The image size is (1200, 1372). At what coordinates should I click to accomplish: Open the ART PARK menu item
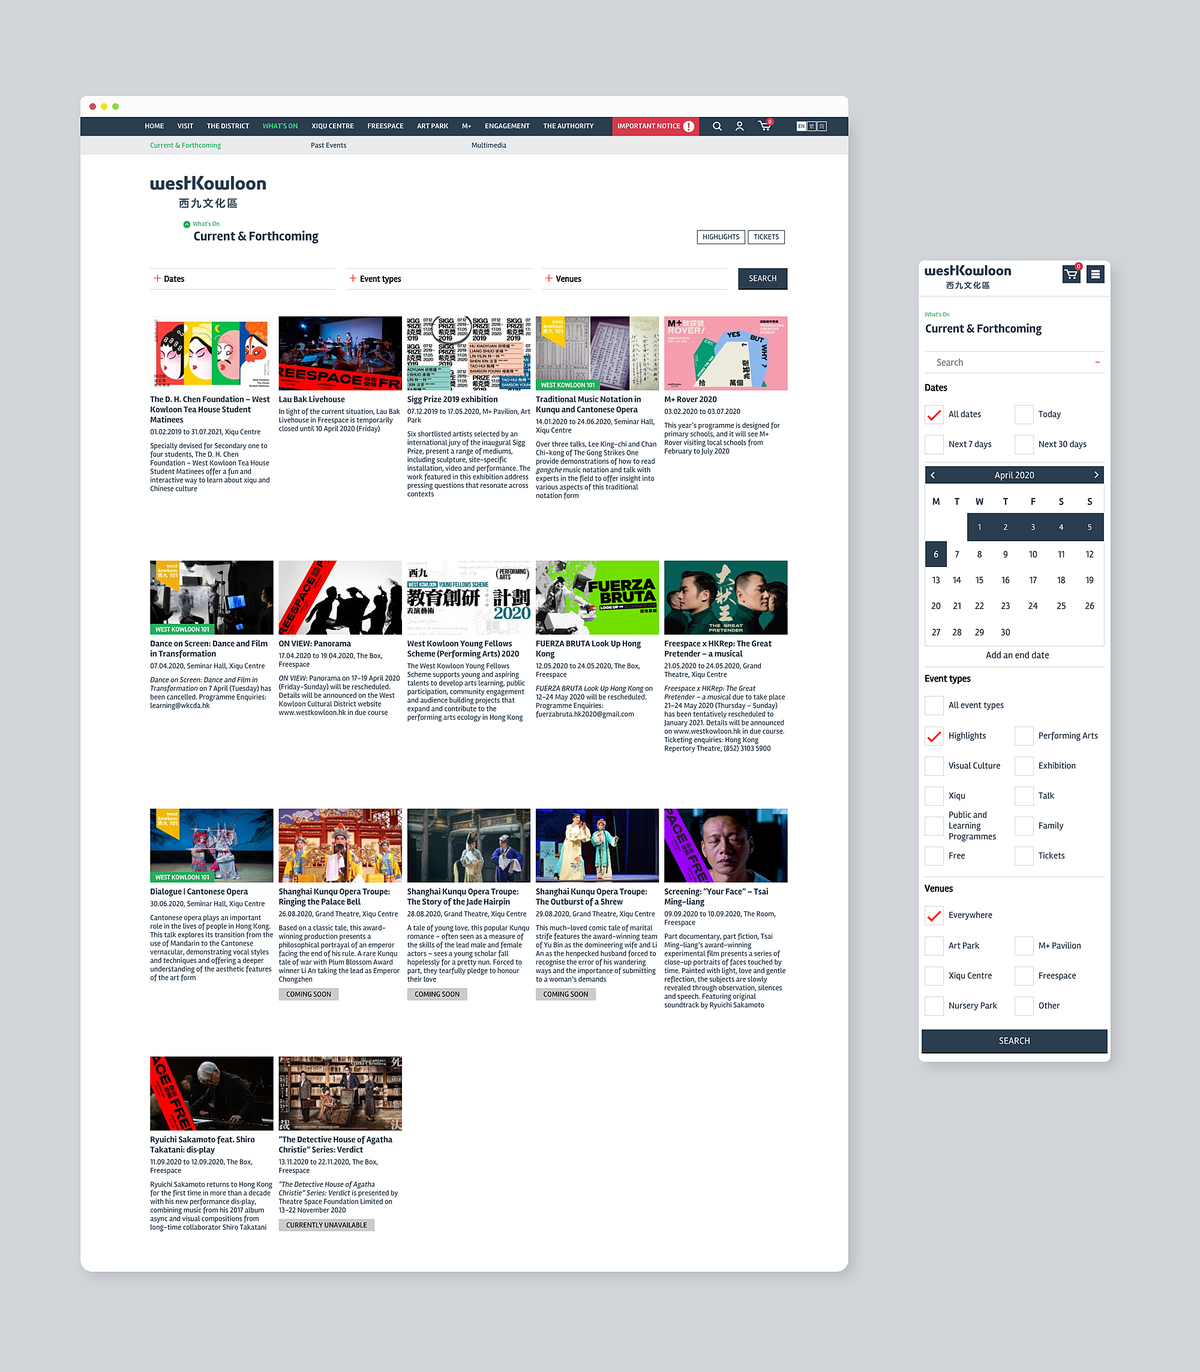(433, 126)
